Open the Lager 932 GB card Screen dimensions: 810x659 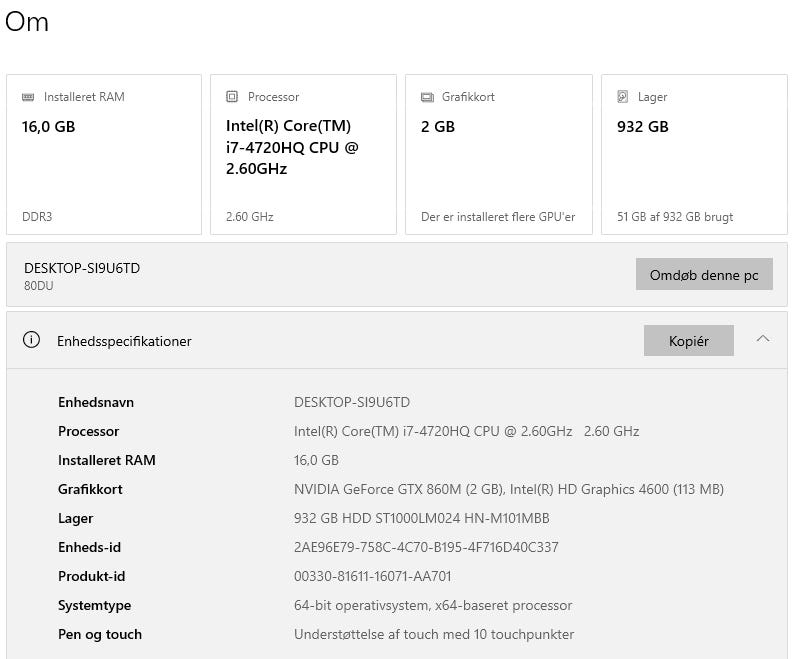pos(694,155)
